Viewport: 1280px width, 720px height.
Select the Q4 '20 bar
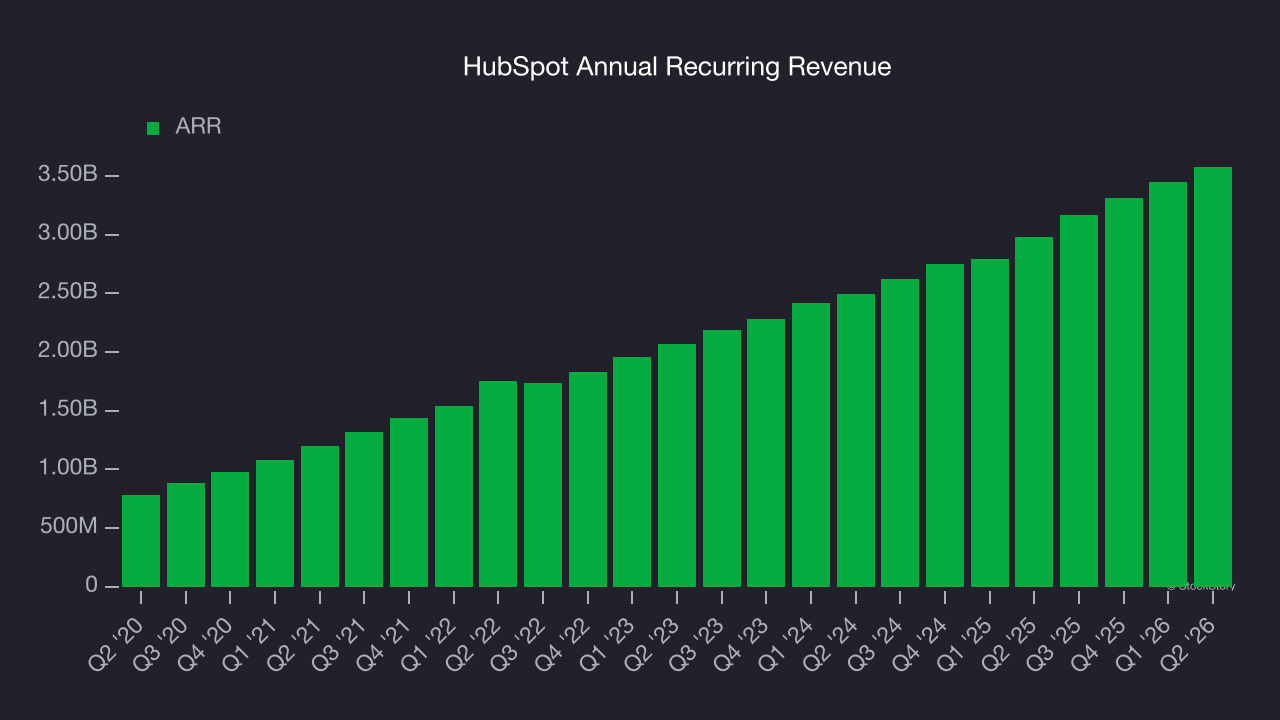point(230,529)
